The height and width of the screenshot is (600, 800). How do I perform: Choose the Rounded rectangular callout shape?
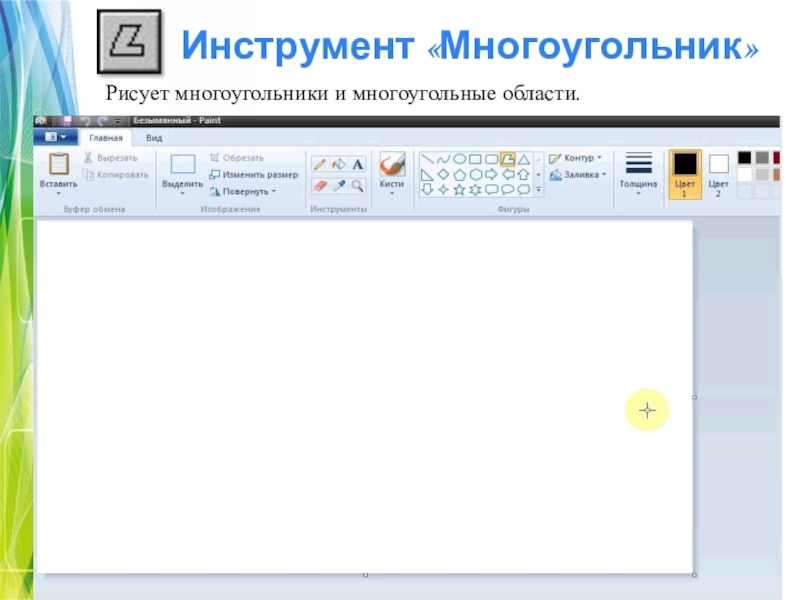(491, 190)
